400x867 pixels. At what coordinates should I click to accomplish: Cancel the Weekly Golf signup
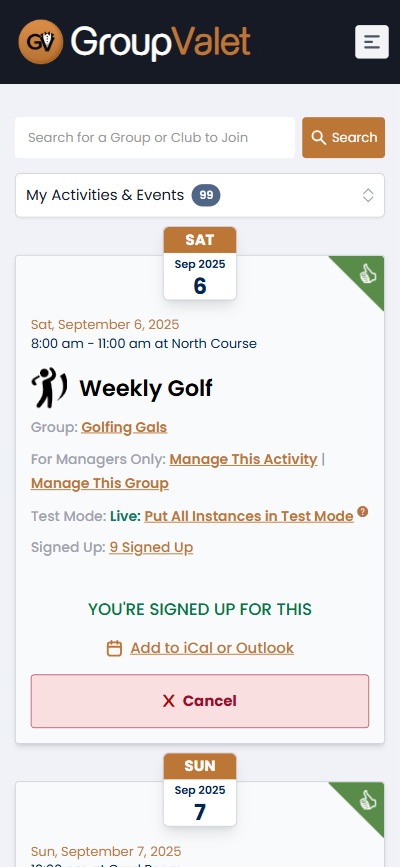click(x=200, y=701)
